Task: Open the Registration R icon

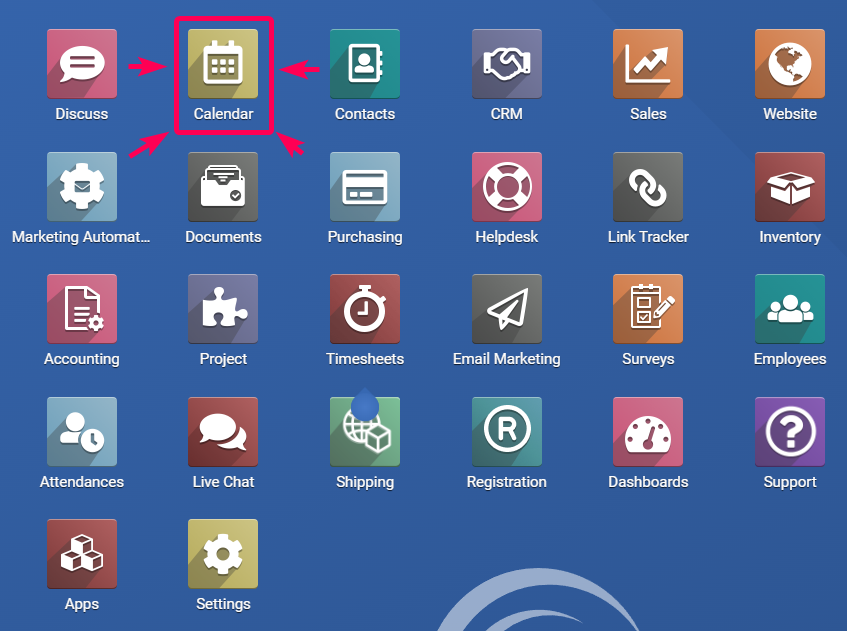Action: coord(507,432)
